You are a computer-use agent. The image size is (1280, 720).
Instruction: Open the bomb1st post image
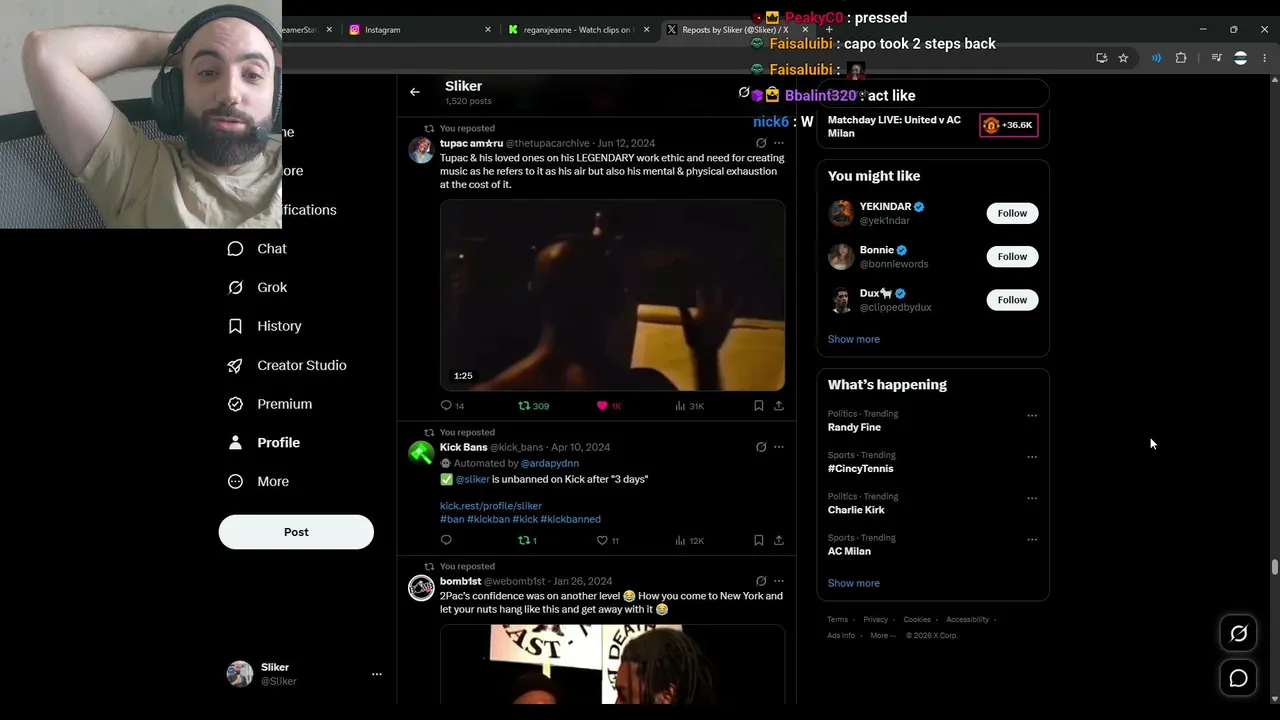pyautogui.click(x=612, y=664)
